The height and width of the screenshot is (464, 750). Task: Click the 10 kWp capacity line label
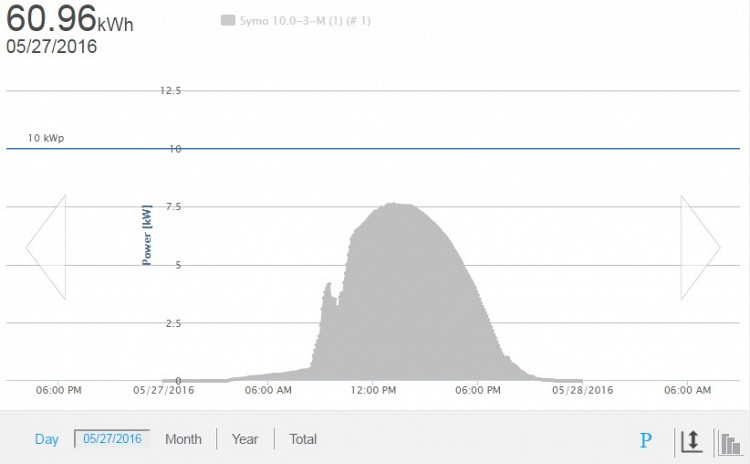point(46,138)
